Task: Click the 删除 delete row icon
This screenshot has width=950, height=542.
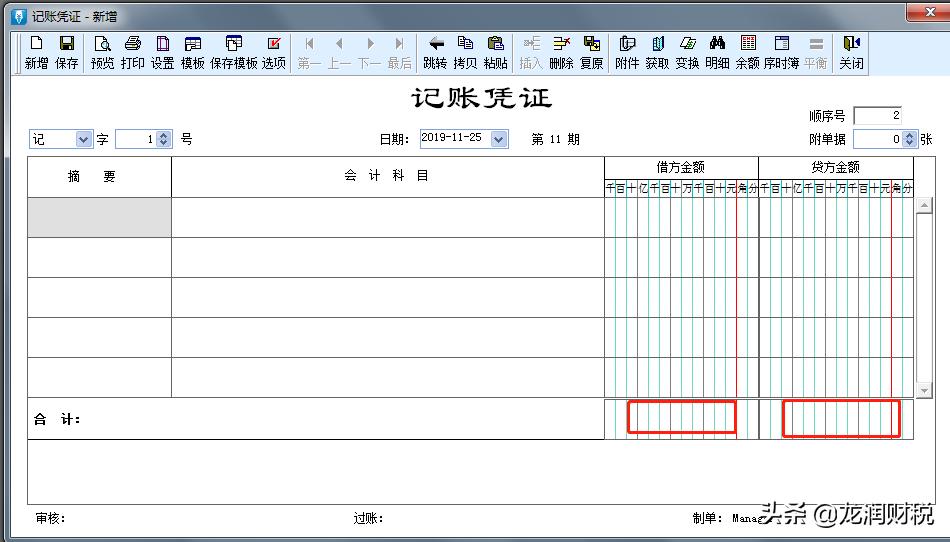Action: coord(562,52)
